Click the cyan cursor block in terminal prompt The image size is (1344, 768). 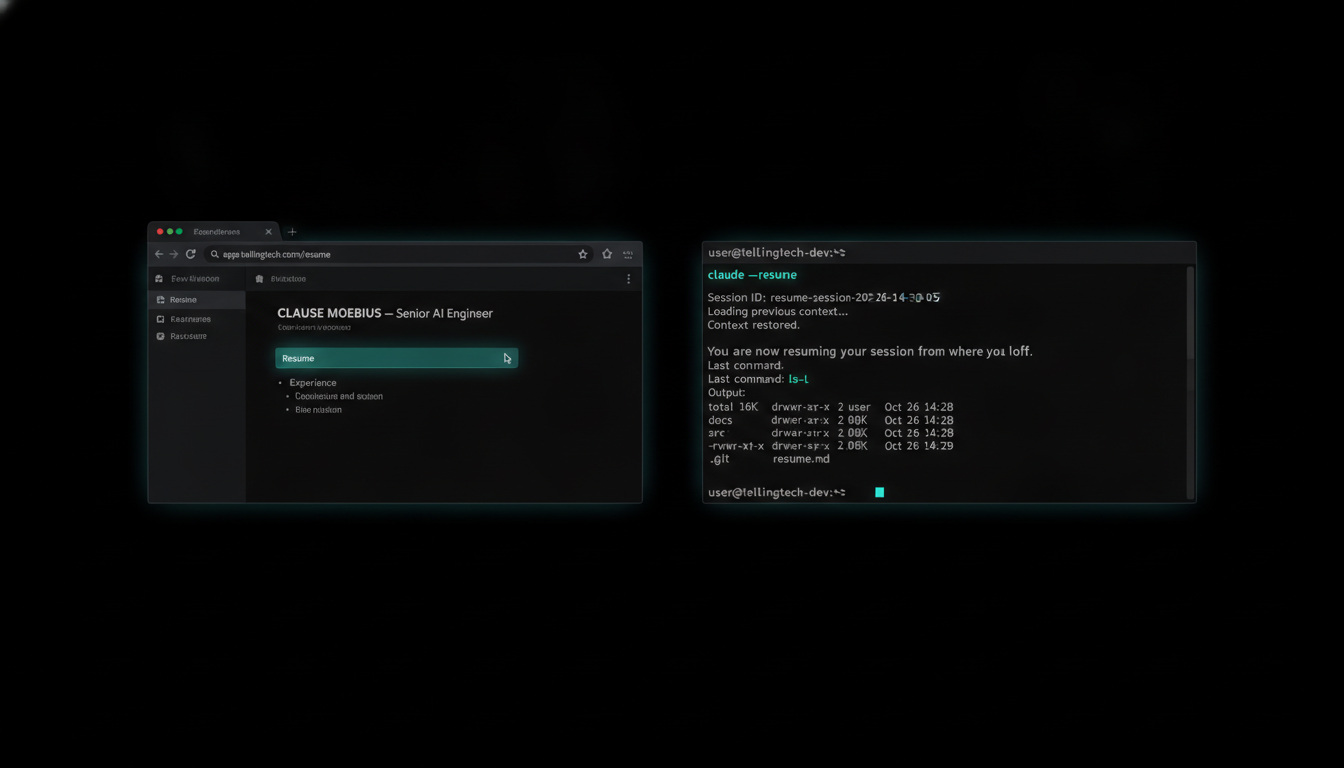click(880, 492)
